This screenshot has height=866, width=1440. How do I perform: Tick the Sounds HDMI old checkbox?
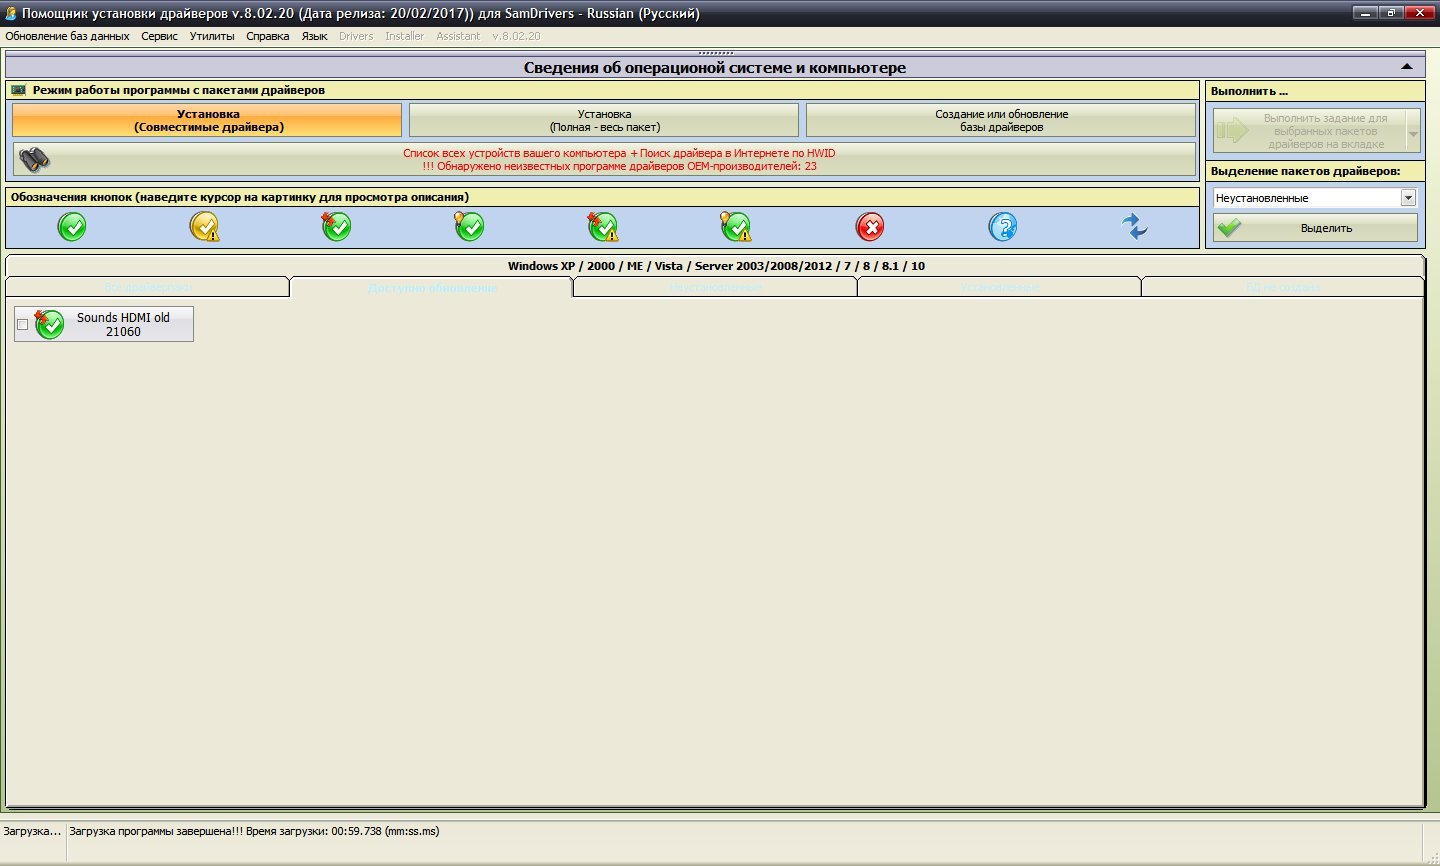[x=23, y=324]
